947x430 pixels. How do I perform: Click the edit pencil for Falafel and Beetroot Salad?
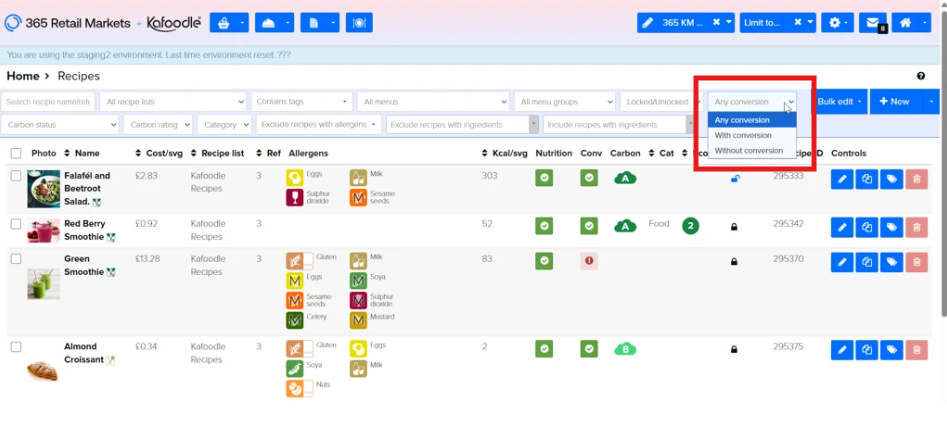point(842,178)
